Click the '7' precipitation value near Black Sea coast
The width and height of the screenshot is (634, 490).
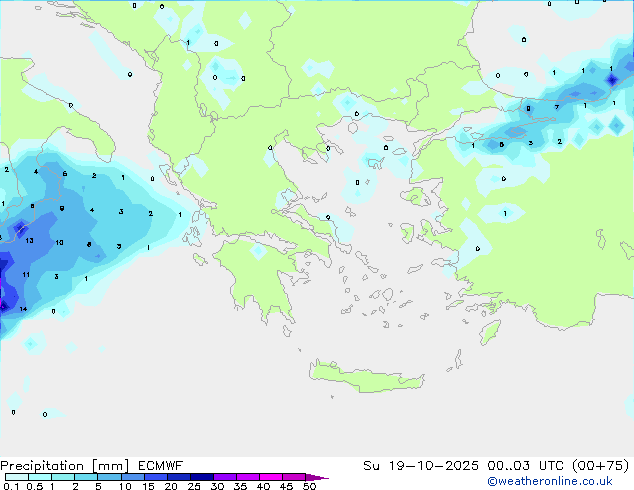coord(557,108)
